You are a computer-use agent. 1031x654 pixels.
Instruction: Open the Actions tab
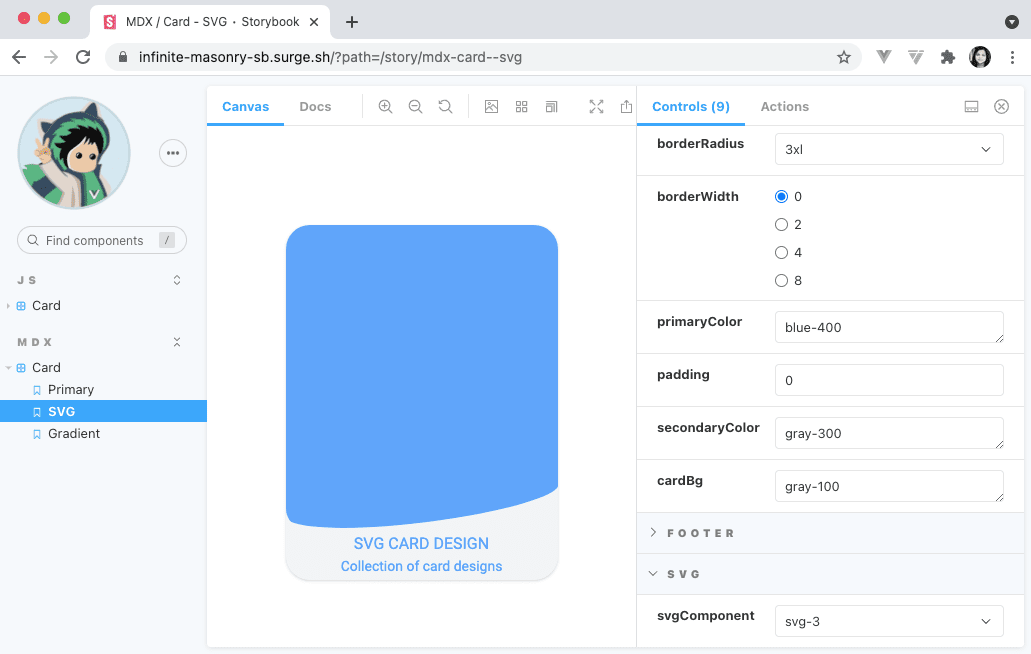pyautogui.click(x=784, y=106)
